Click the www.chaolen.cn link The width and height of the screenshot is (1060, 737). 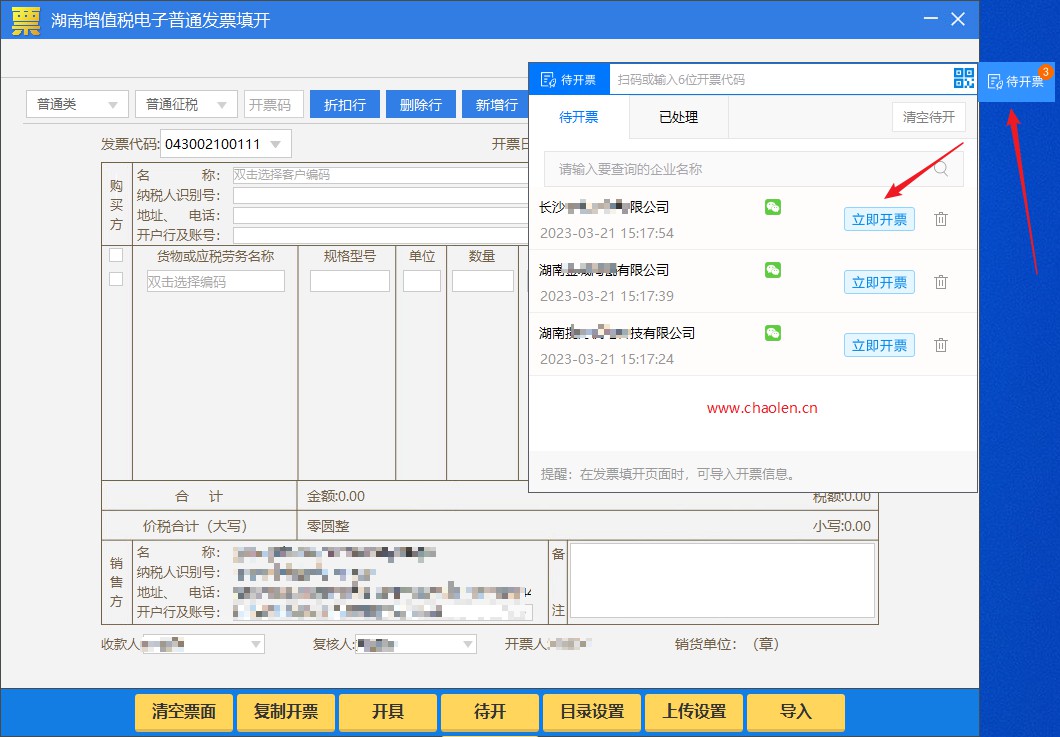[762, 408]
